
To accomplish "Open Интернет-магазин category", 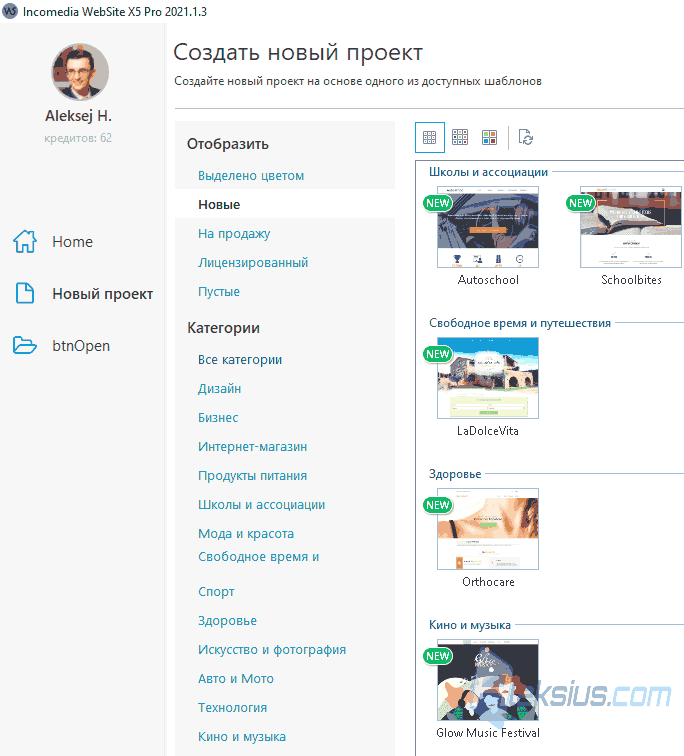I will [253, 446].
